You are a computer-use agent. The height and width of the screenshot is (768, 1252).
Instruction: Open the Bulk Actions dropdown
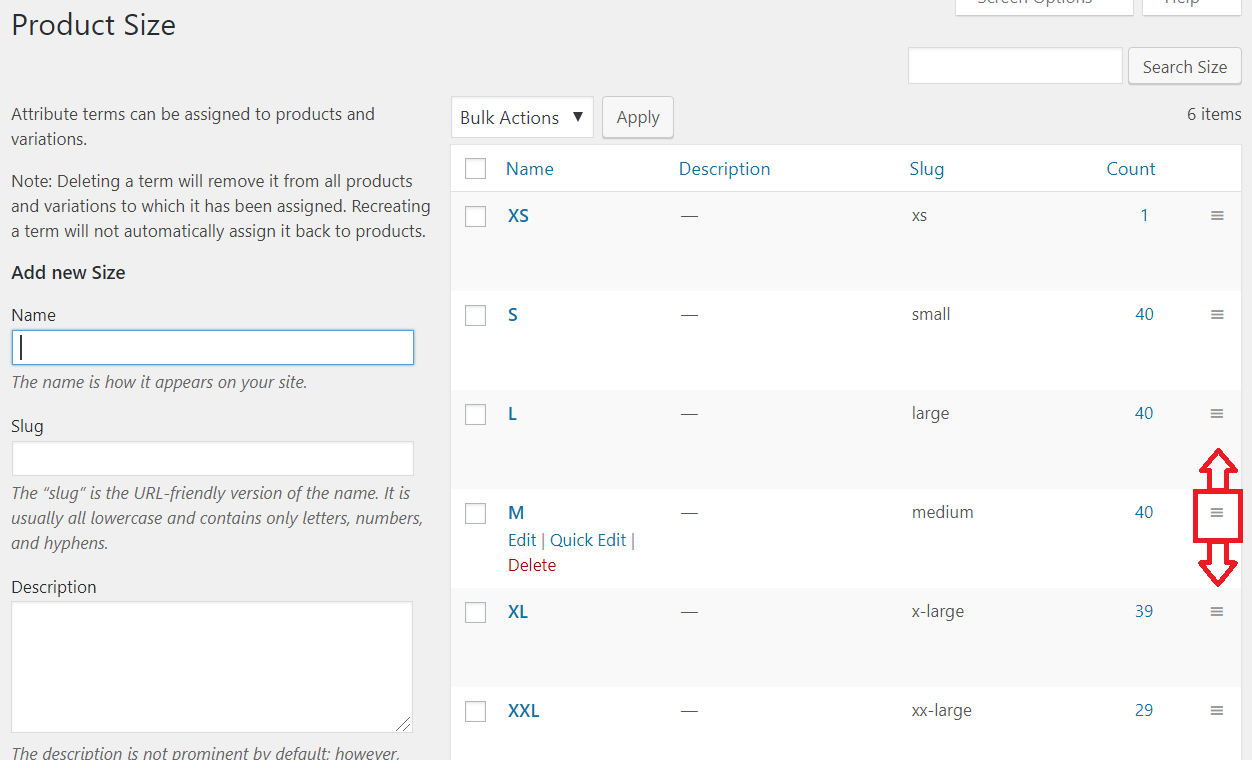pyautogui.click(x=522, y=117)
